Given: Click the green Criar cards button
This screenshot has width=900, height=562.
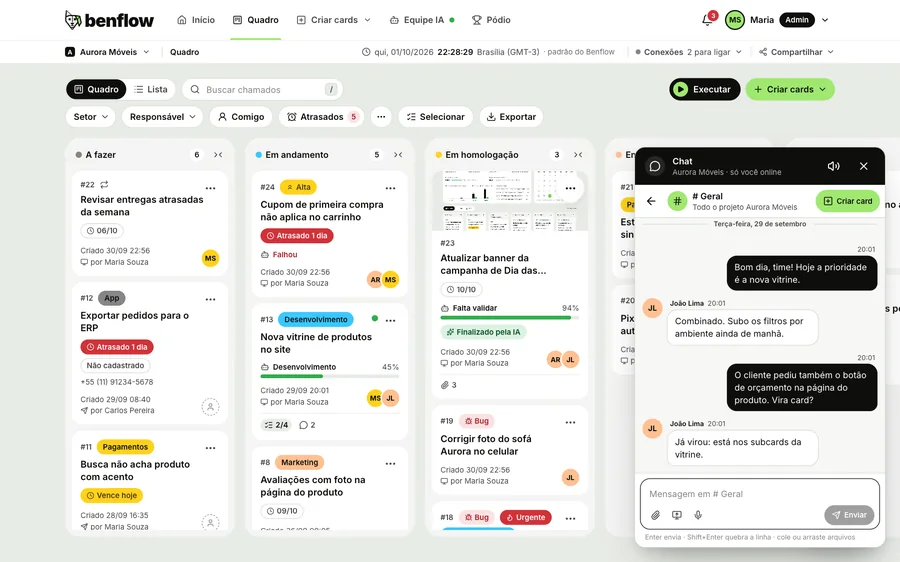Looking at the screenshot, I should [x=790, y=89].
